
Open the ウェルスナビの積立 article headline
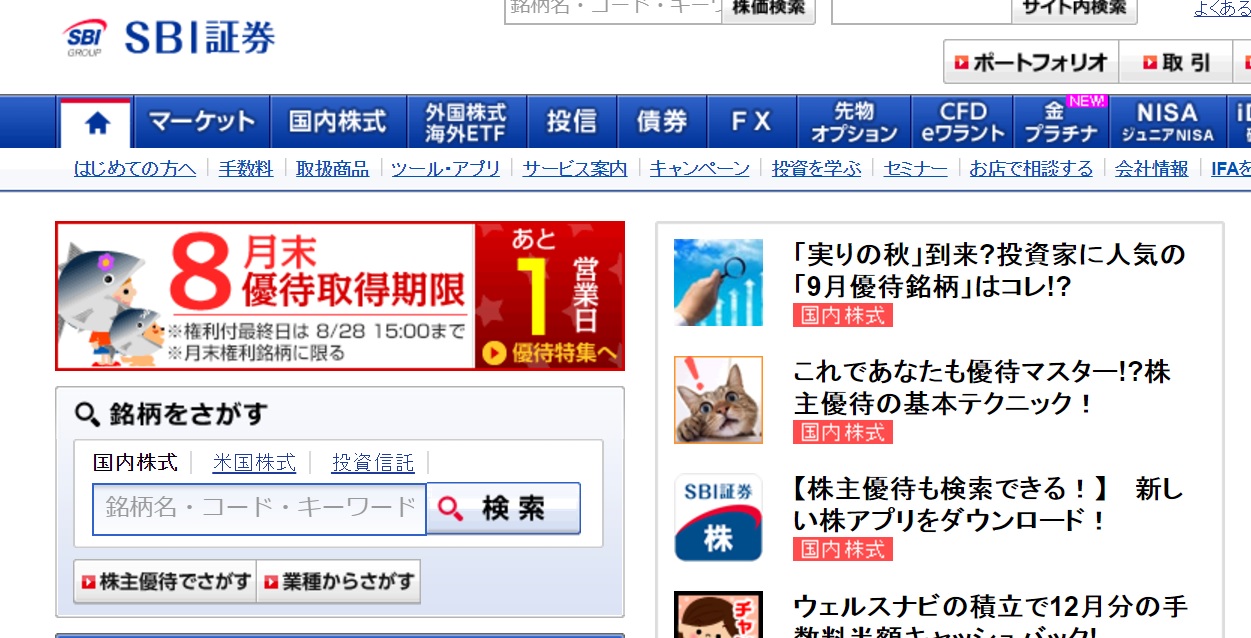tap(990, 615)
